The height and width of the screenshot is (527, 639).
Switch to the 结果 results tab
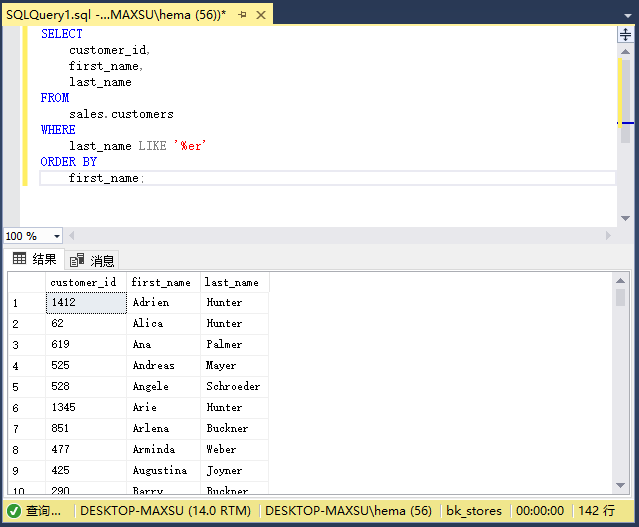coord(35,259)
